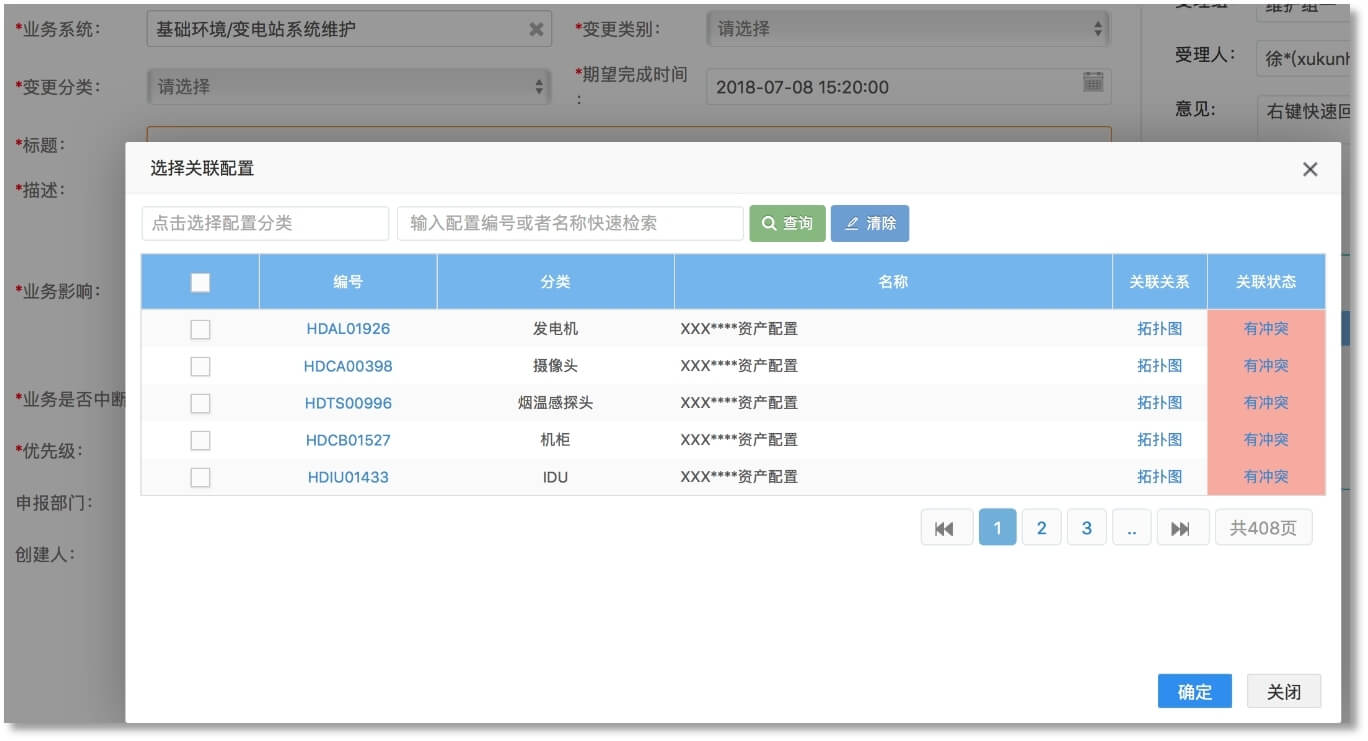1368x741 pixels.
Task: Open the 点击选择配置分类 category picker
Action: 263,223
